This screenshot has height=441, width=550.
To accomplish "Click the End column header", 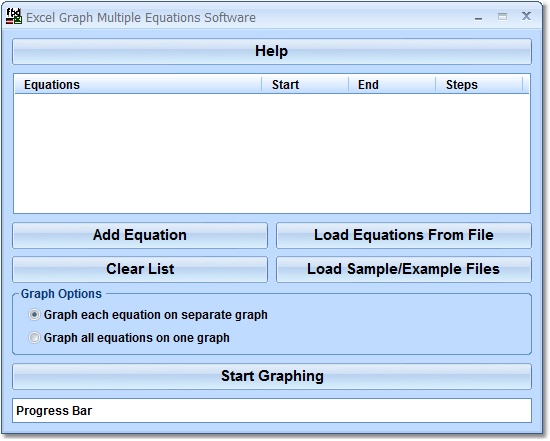I will pyautogui.click(x=391, y=85).
